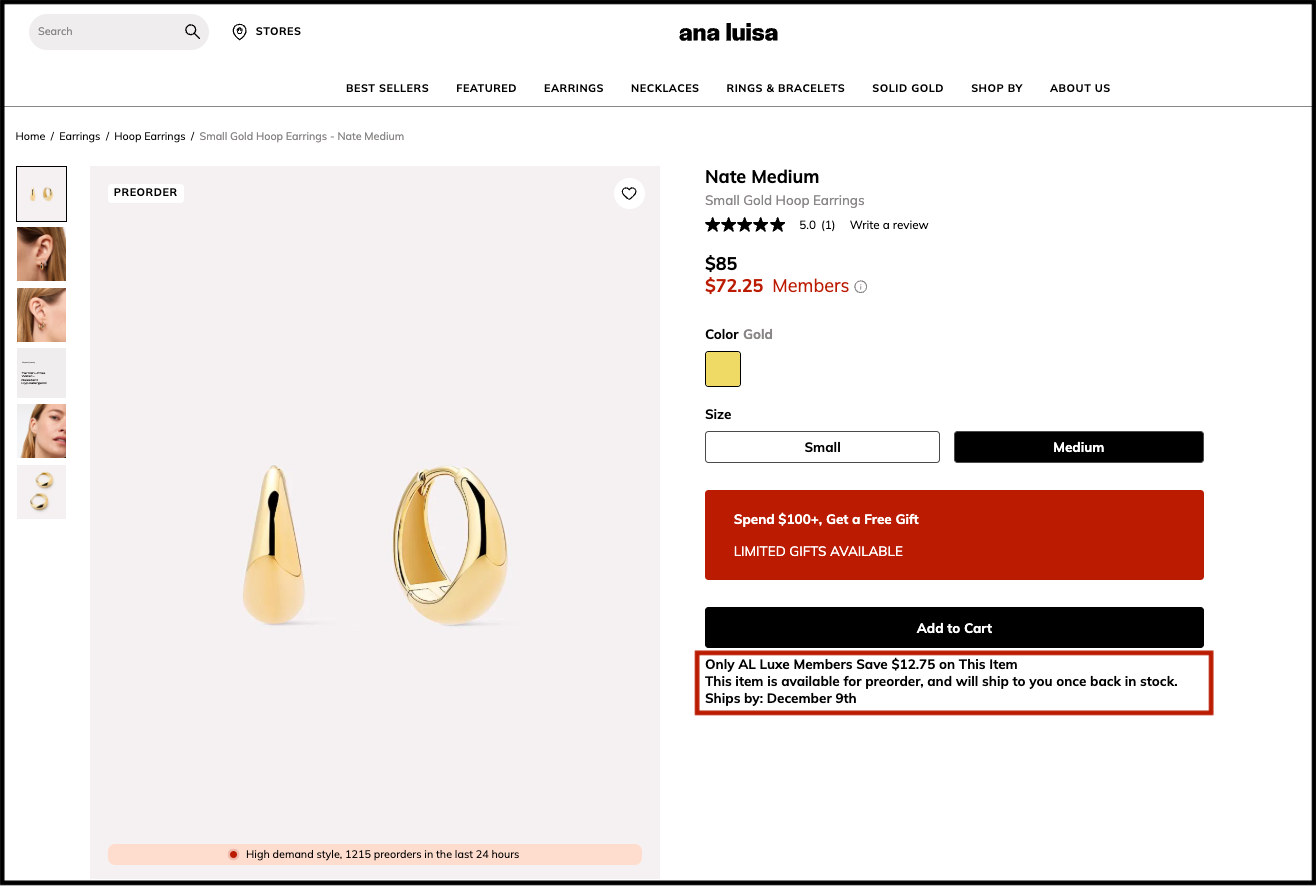Open the Rings & Bracelets menu
Viewport: 1316px width, 886px height.
pos(785,88)
